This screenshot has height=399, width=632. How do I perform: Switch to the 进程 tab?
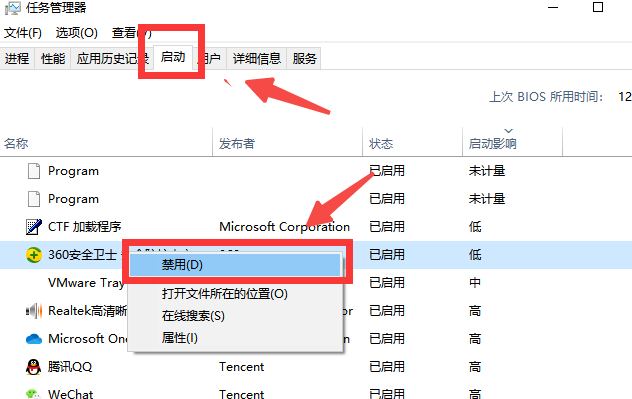17,59
